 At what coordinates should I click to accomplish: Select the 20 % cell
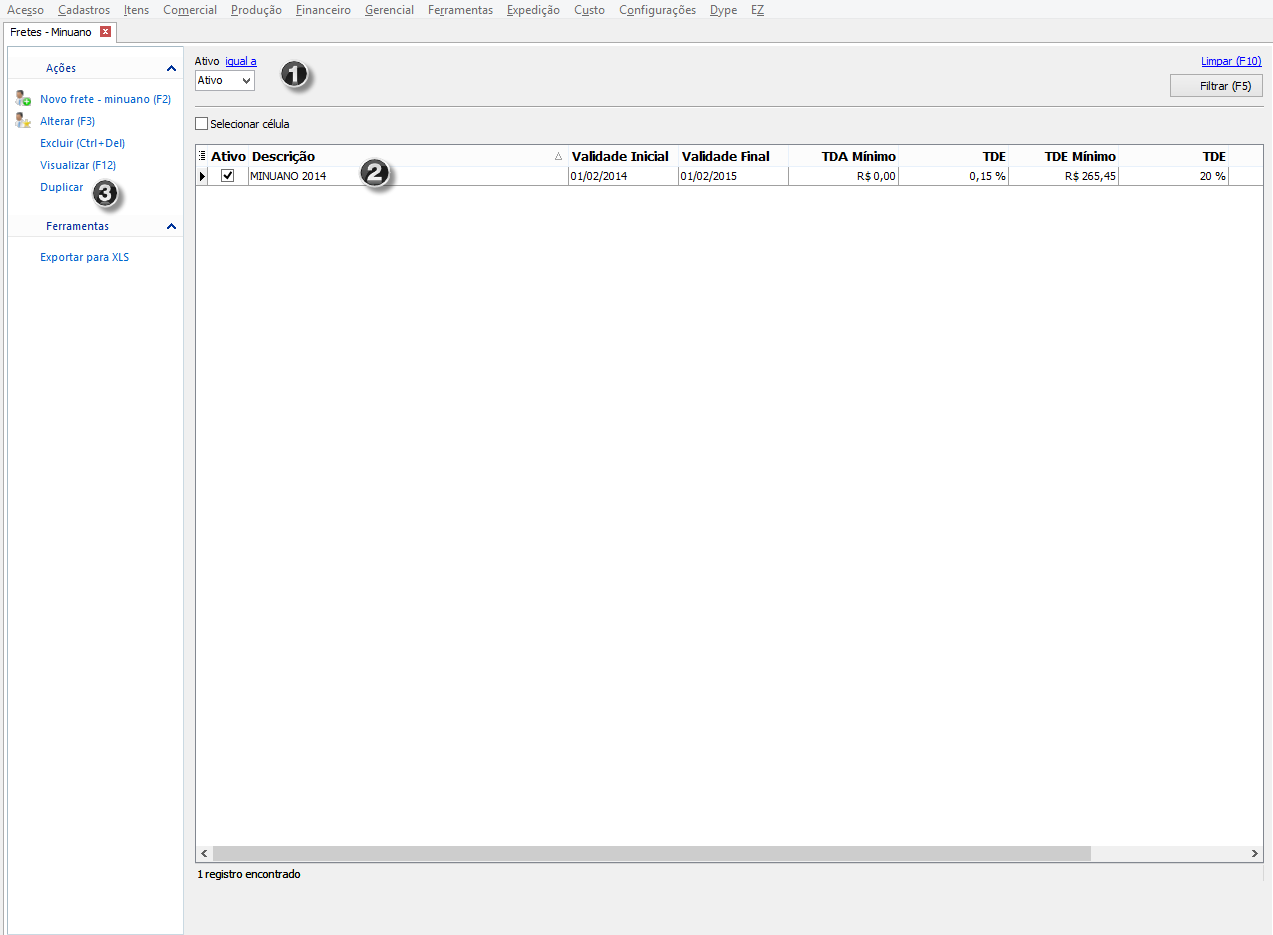(x=1173, y=176)
